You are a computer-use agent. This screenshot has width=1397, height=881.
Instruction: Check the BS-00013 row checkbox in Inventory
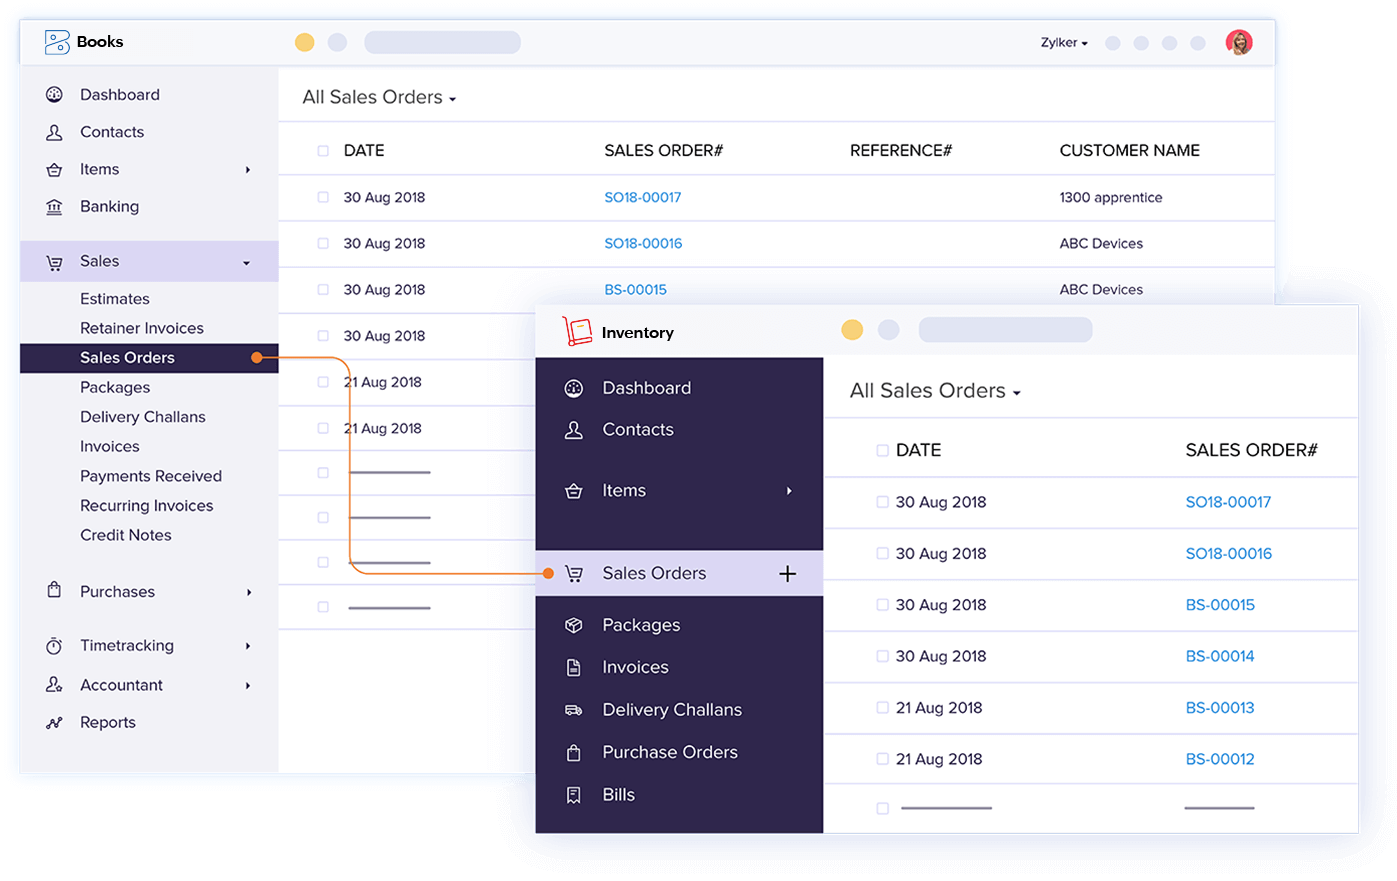[x=882, y=708]
